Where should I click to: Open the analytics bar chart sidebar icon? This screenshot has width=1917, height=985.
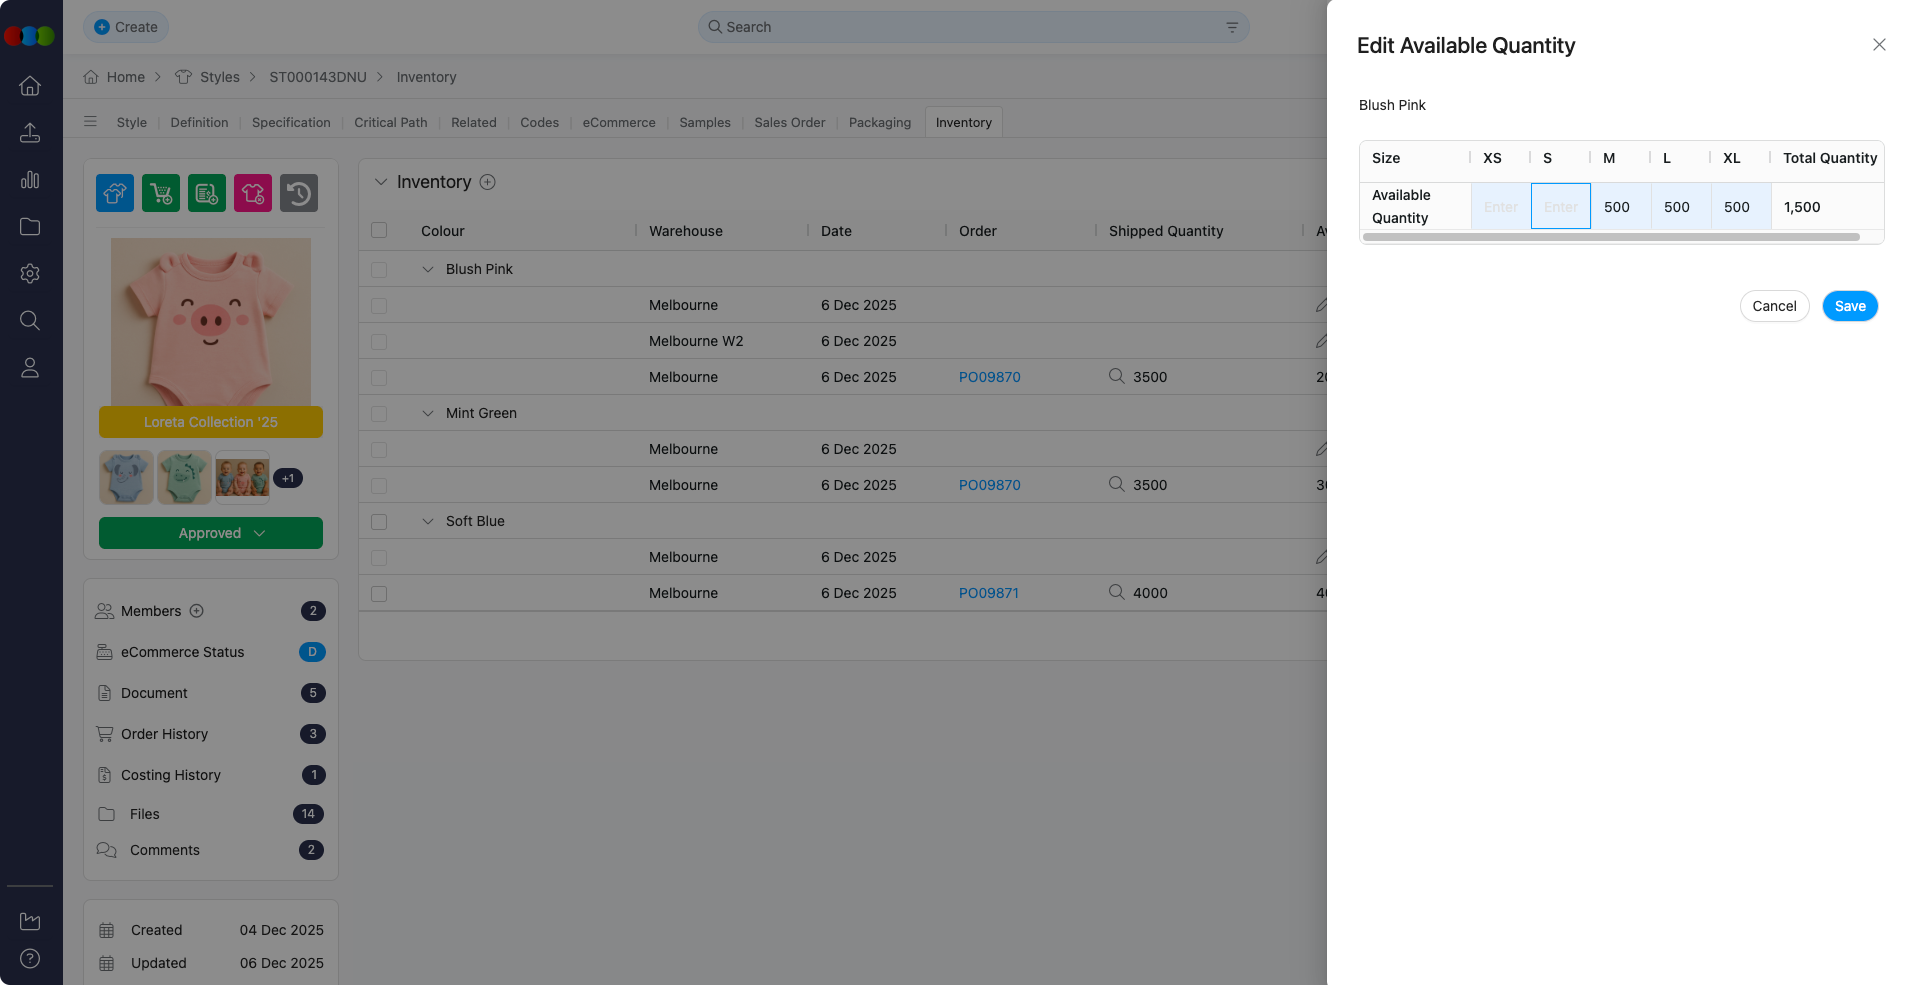tap(30, 180)
